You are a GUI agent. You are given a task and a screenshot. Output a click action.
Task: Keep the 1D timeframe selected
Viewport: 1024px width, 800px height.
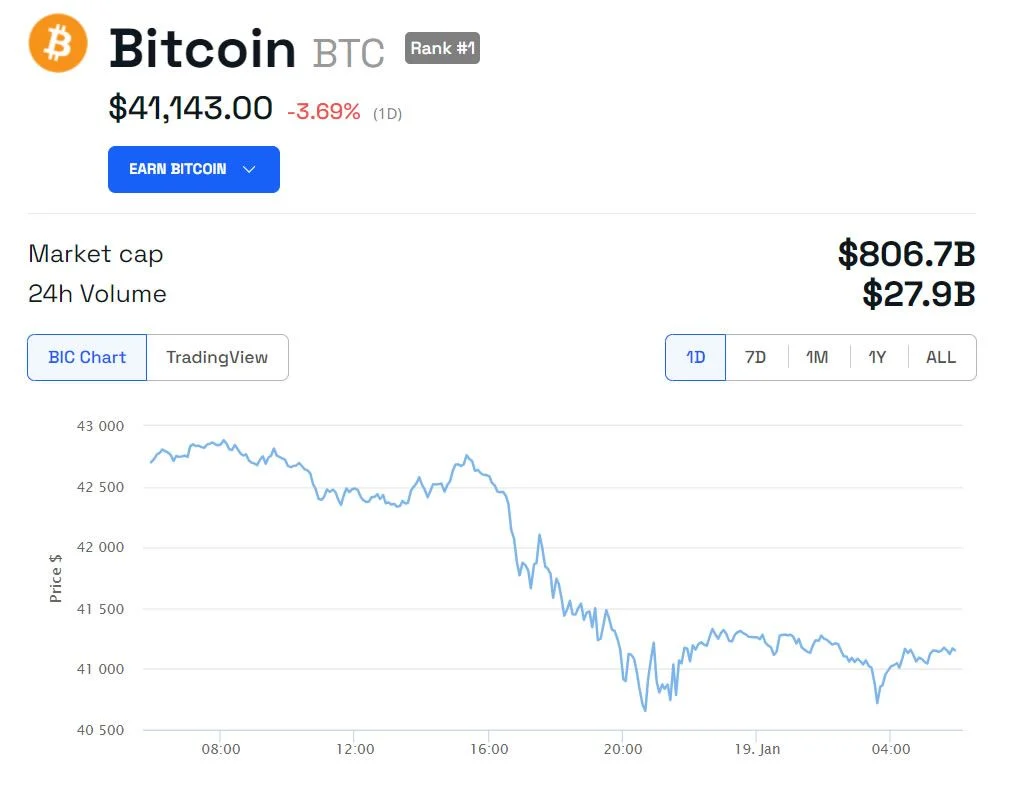click(x=694, y=357)
